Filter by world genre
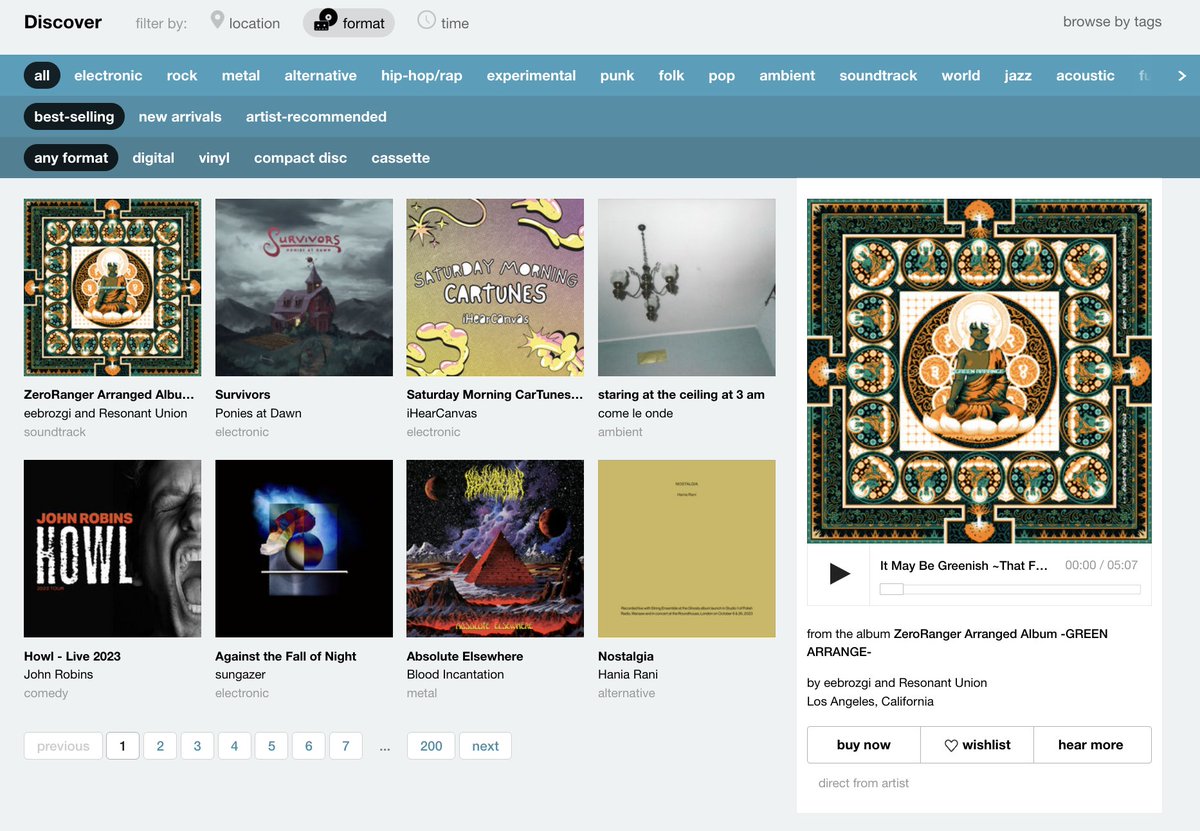Viewport: 1200px width, 831px height. pos(961,75)
